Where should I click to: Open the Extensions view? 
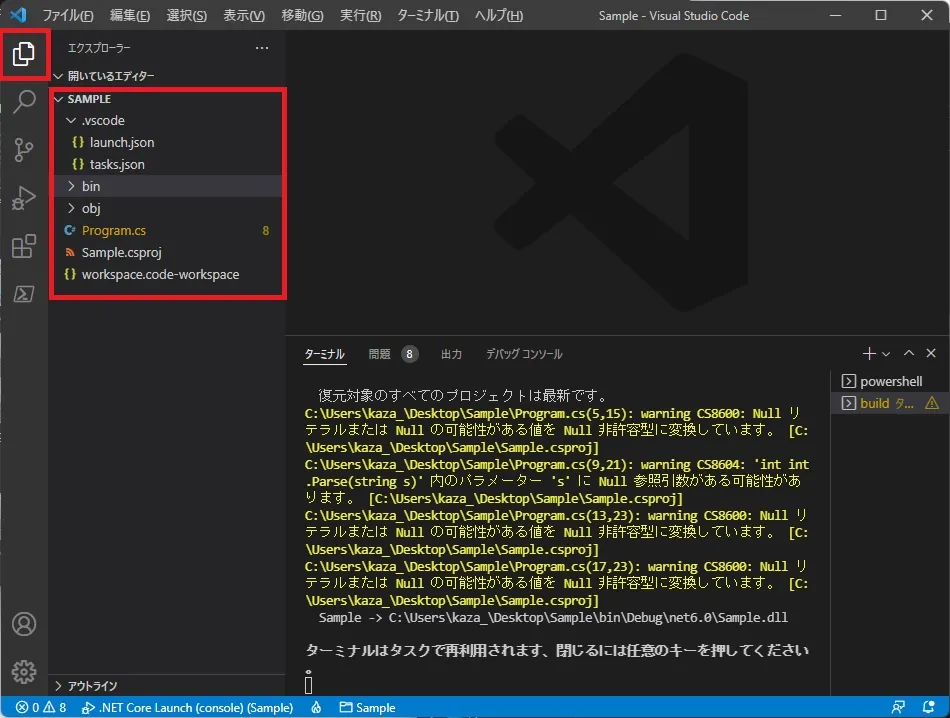coord(24,247)
